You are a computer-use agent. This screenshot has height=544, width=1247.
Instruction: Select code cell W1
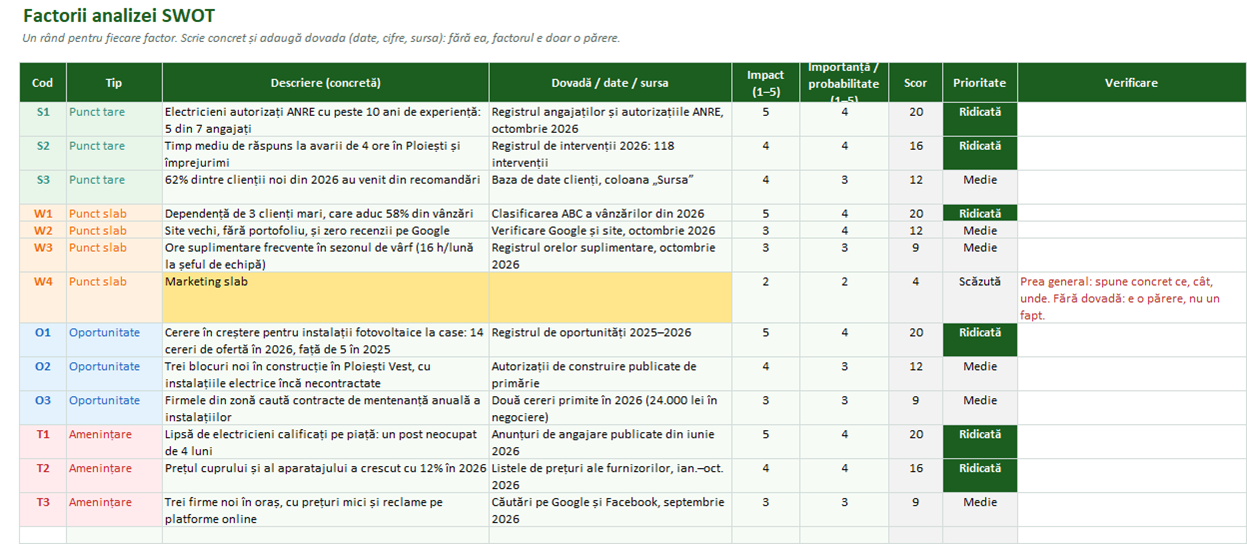pos(43,213)
